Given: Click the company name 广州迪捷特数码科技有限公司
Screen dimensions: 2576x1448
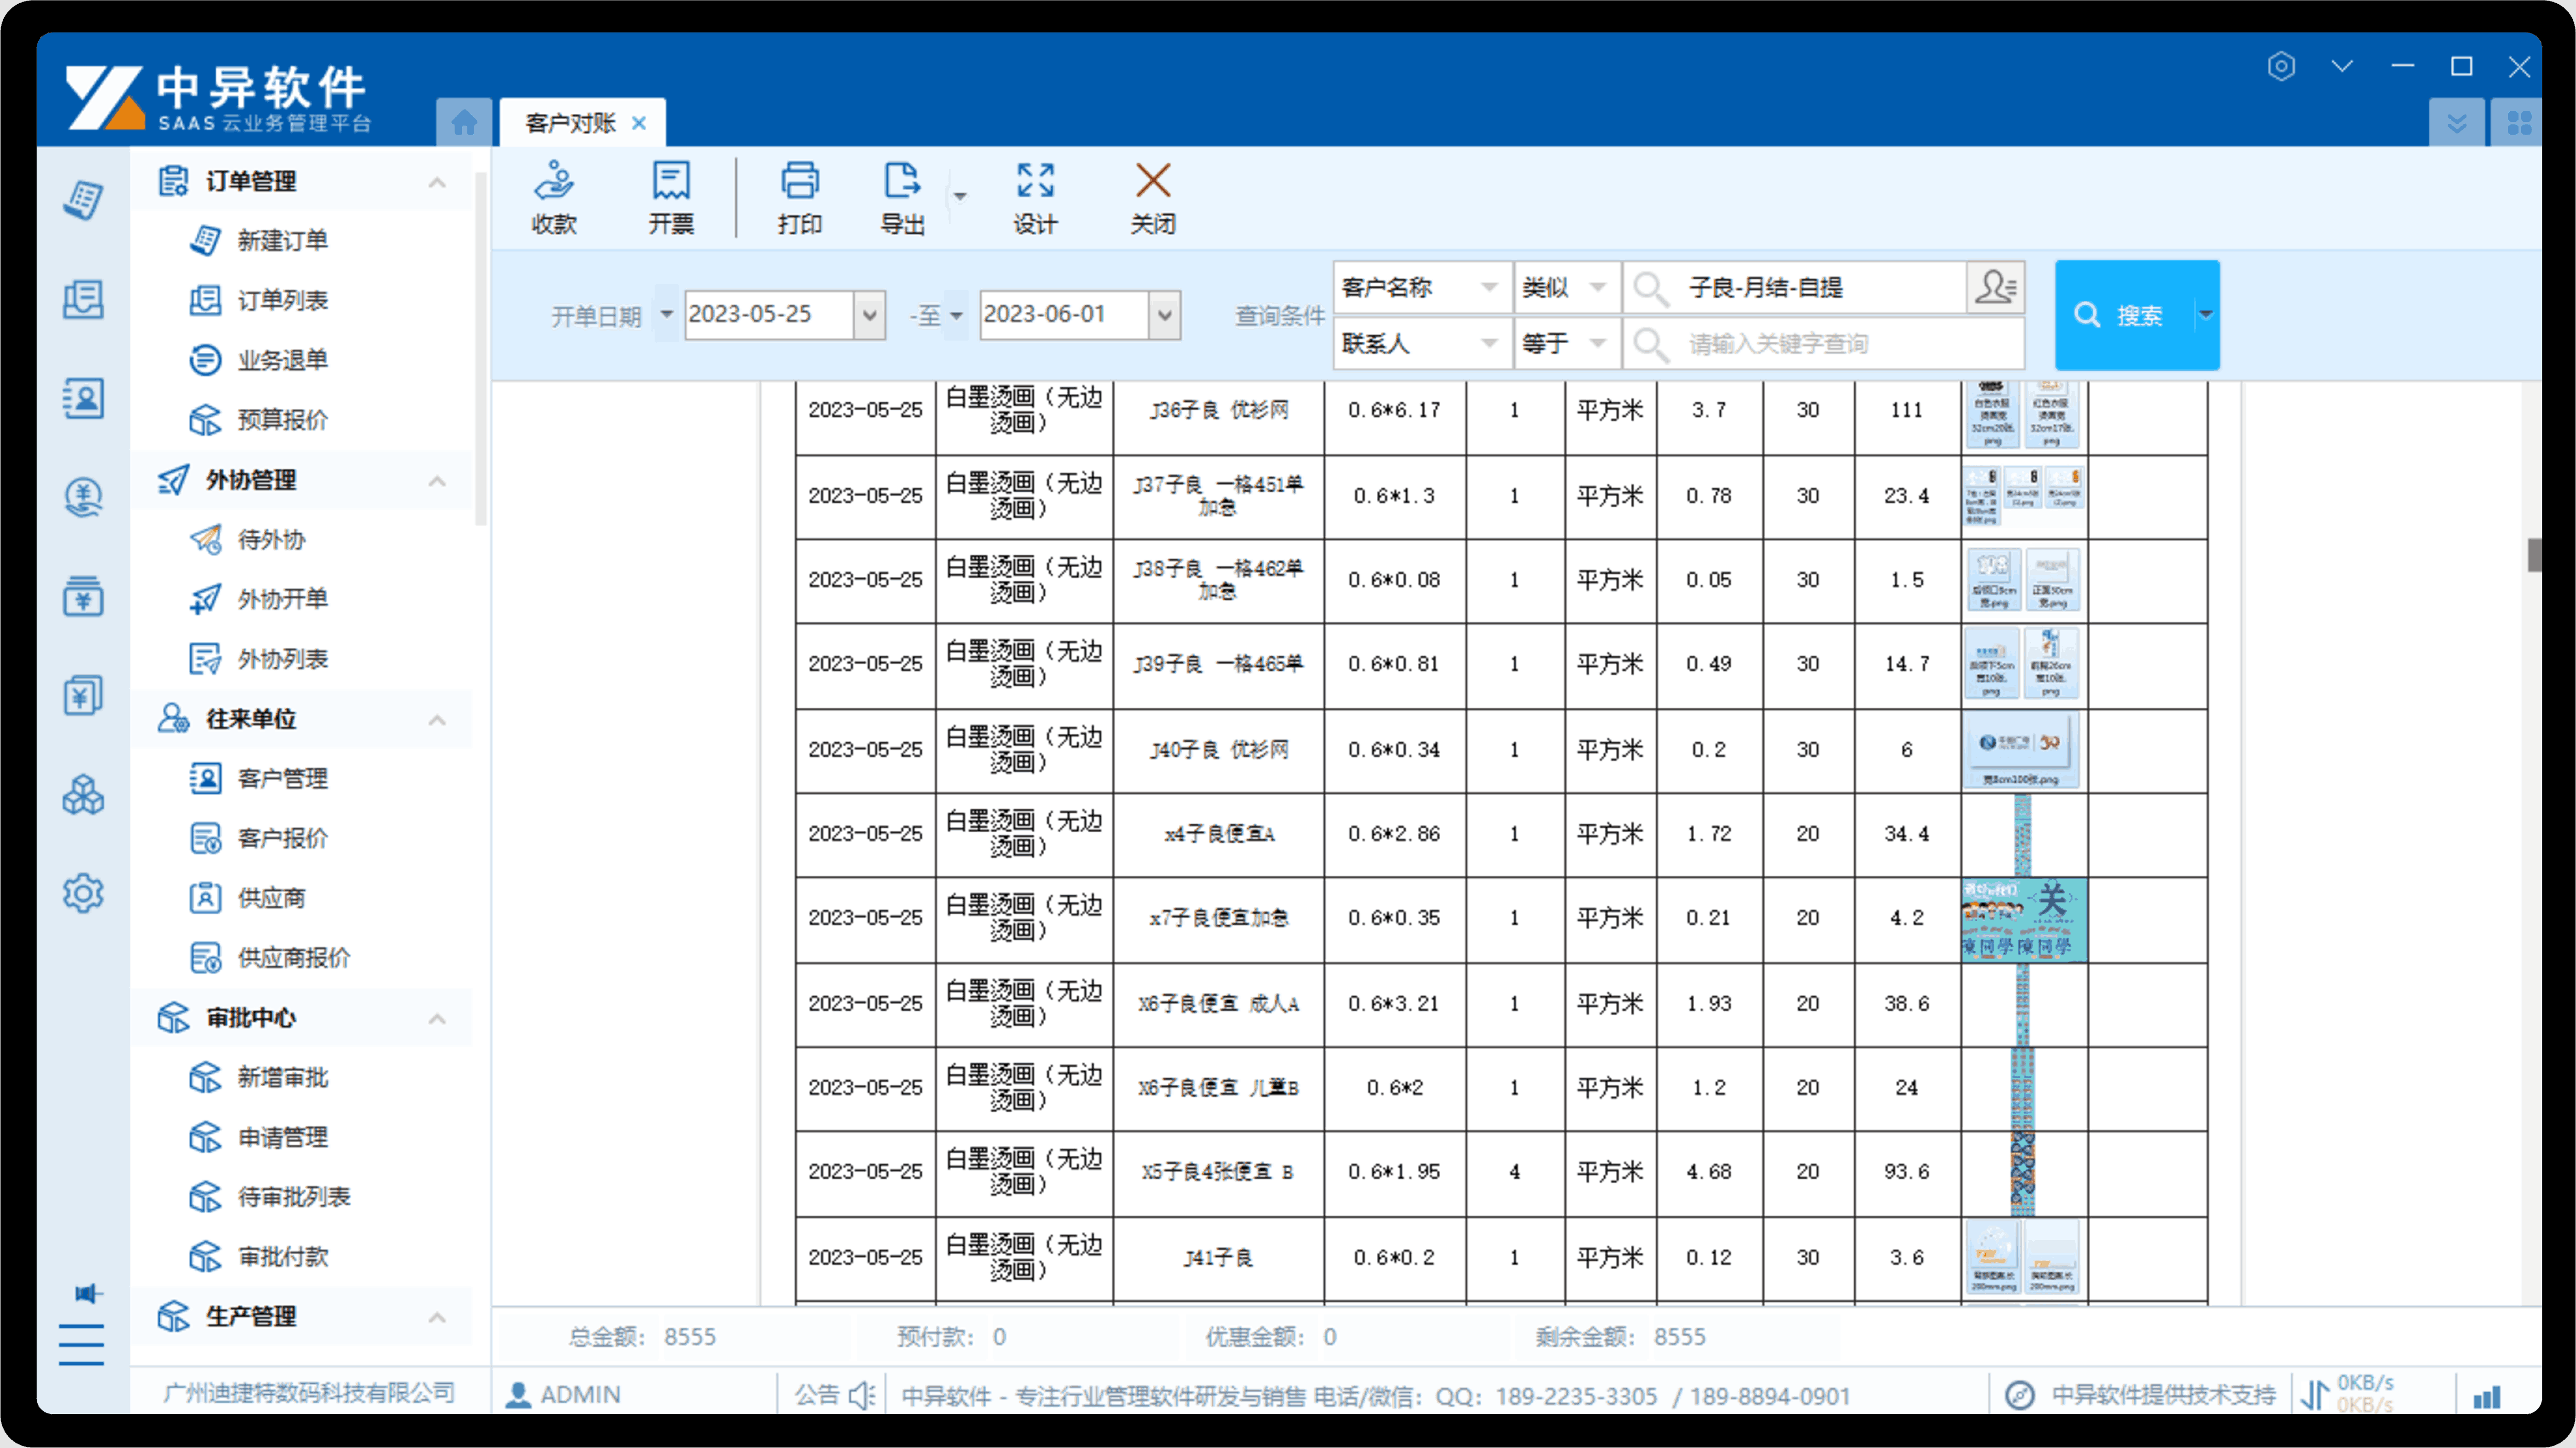Looking at the screenshot, I should coord(309,1393).
